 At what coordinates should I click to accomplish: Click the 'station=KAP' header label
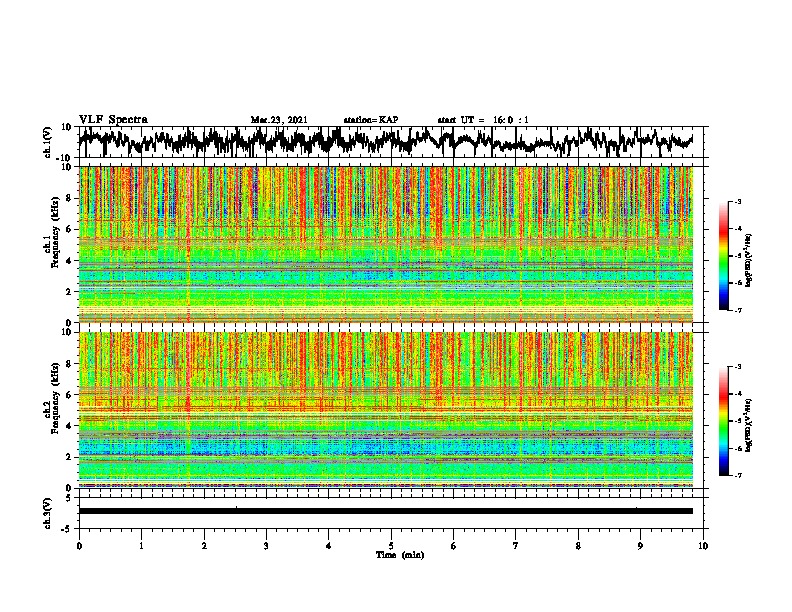(371, 120)
